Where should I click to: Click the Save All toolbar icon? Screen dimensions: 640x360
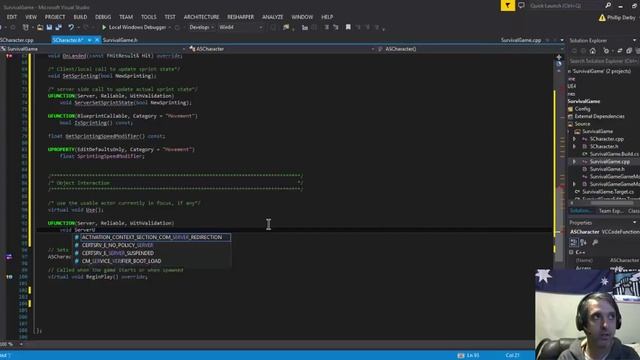(x=58, y=27)
